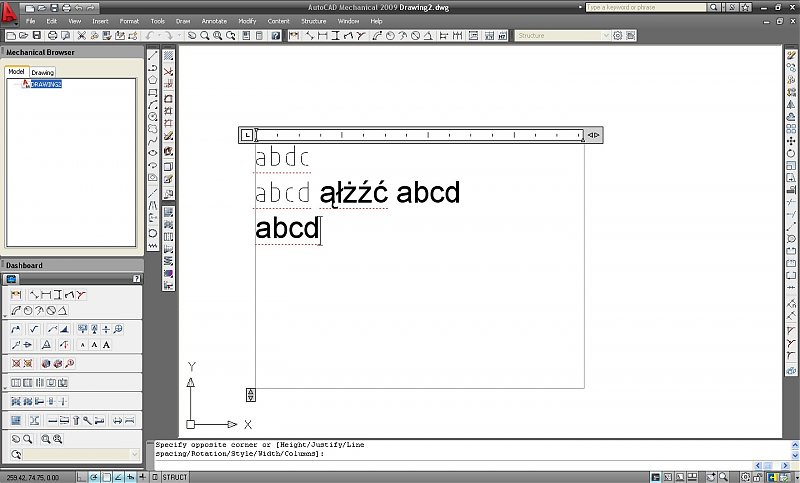Image resolution: width=800 pixels, height=483 pixels.
Task: Click the status bar magnifier icon
Action: pyautogui.click(x=723, y=477)
